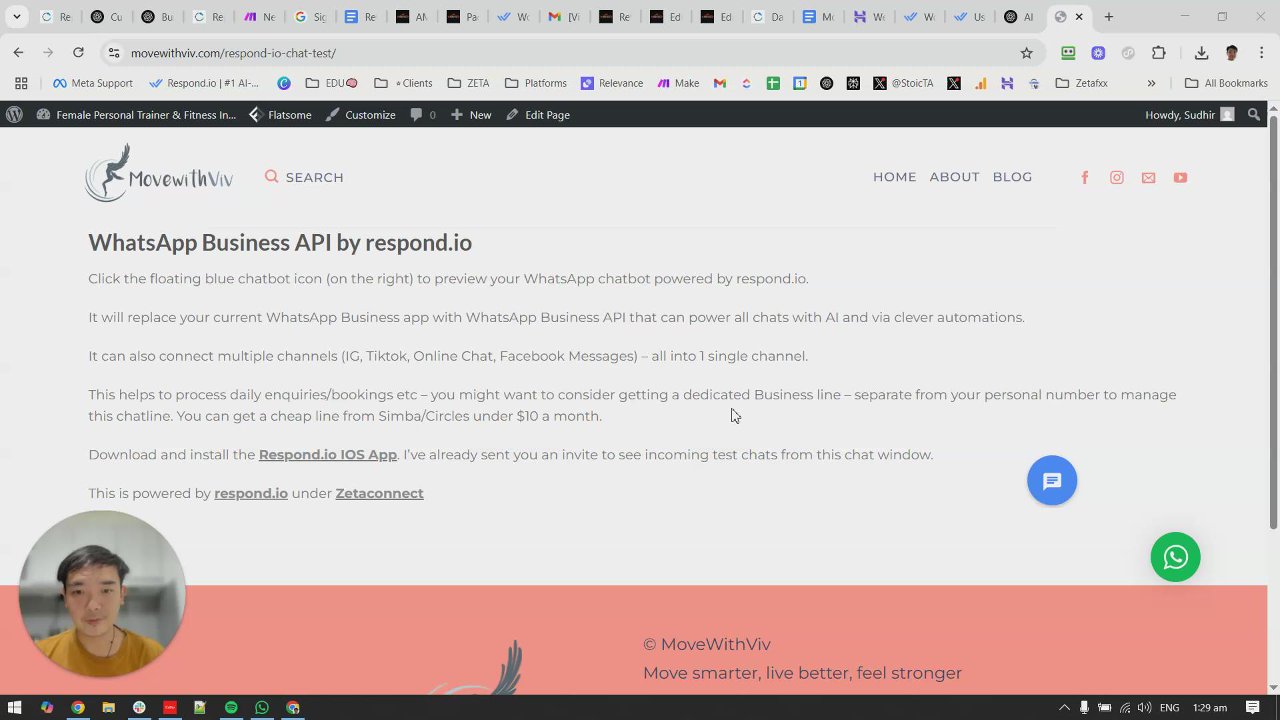Open the Howdy, Sudhir account menu

(1189, 115)
